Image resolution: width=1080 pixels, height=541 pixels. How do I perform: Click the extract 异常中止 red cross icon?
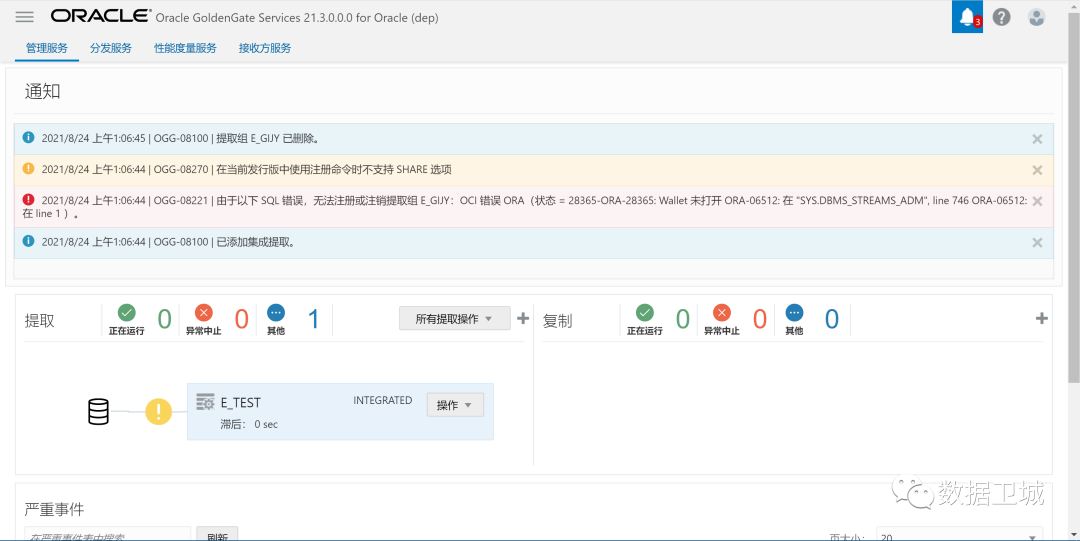click(x=204, y=314)
